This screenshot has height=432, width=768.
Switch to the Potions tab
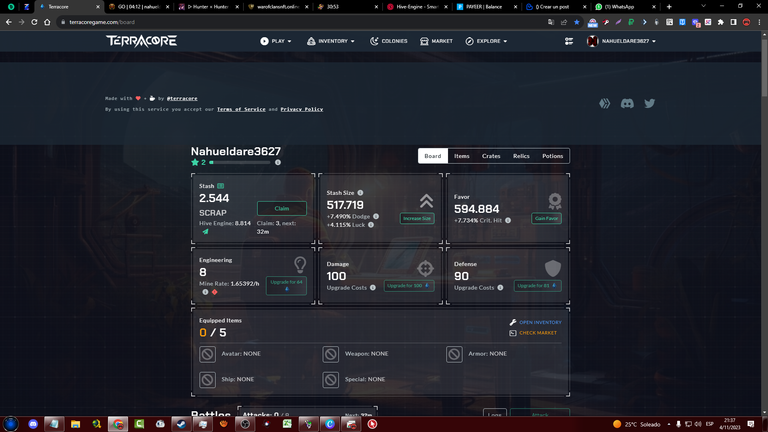click(552, 156)
